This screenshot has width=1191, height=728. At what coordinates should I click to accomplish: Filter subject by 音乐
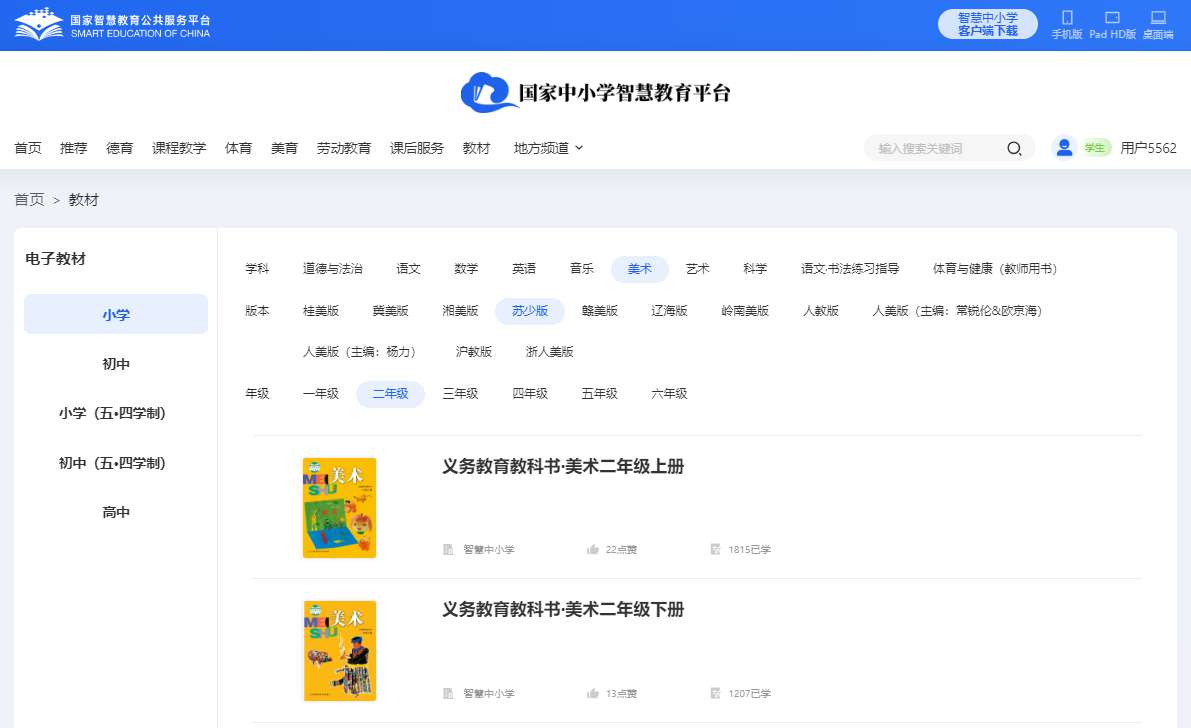(582, 269)
